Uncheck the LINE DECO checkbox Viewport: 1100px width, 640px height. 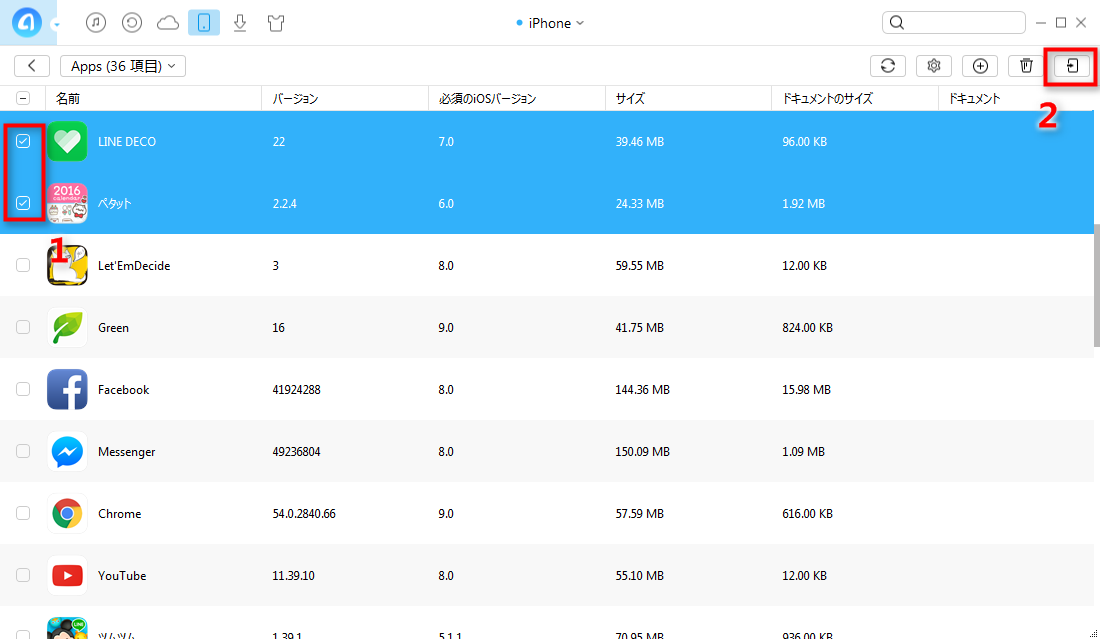23,141
